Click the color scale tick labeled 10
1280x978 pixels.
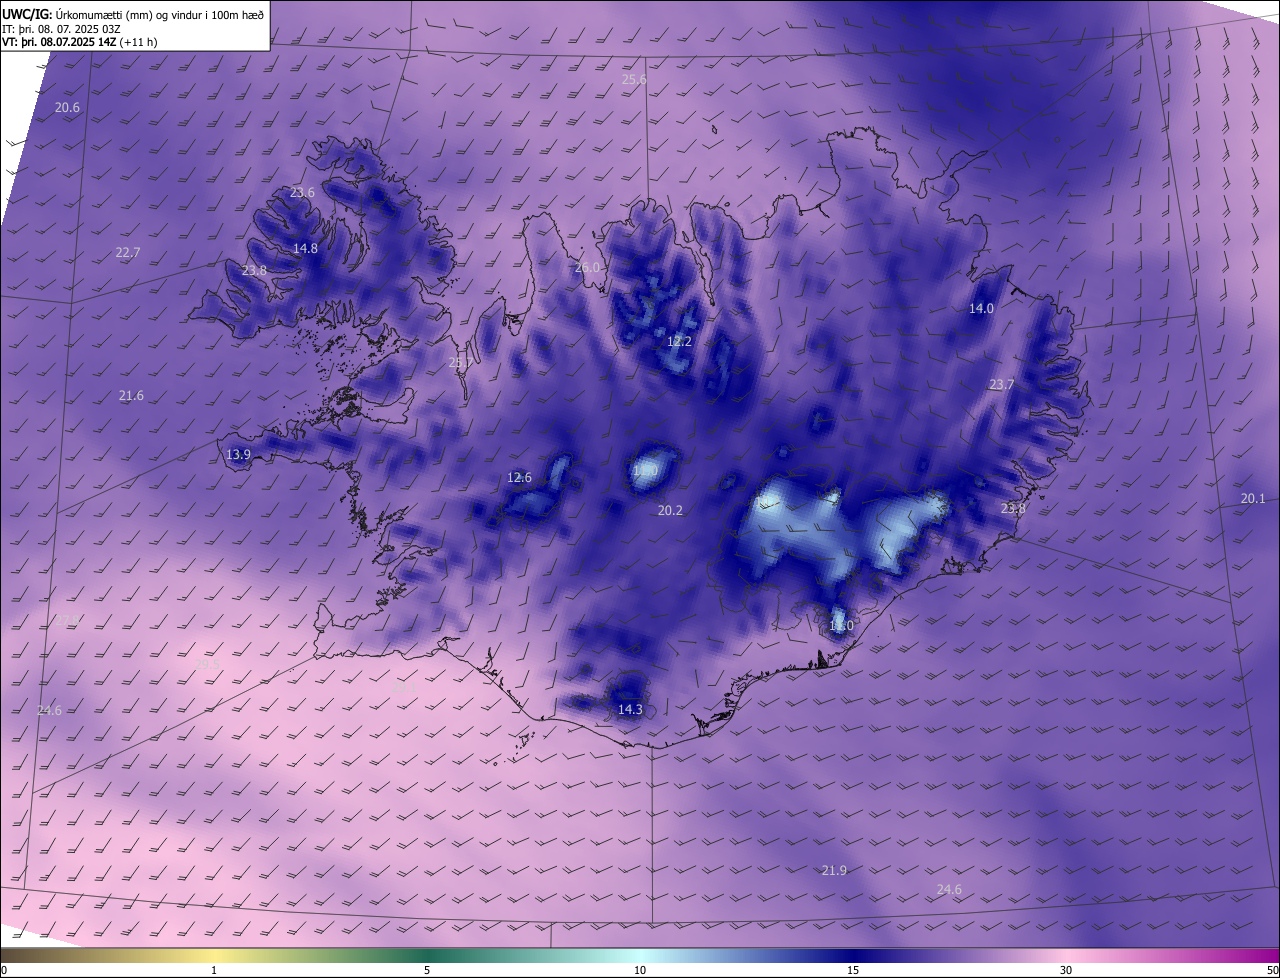(640, 971)
